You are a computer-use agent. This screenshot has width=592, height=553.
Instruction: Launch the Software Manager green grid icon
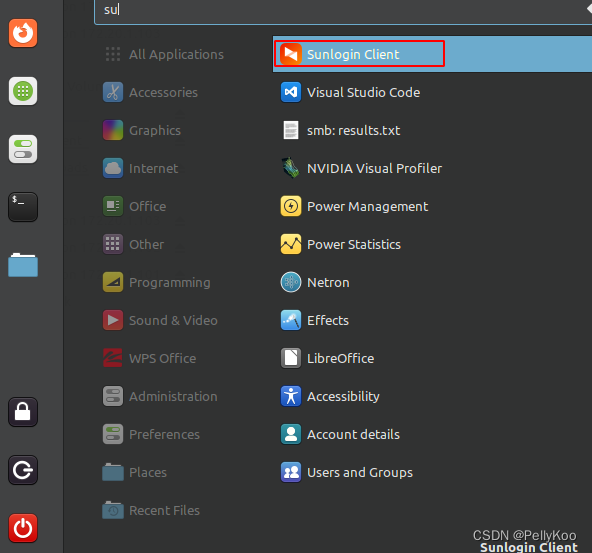tap(23, 91)
